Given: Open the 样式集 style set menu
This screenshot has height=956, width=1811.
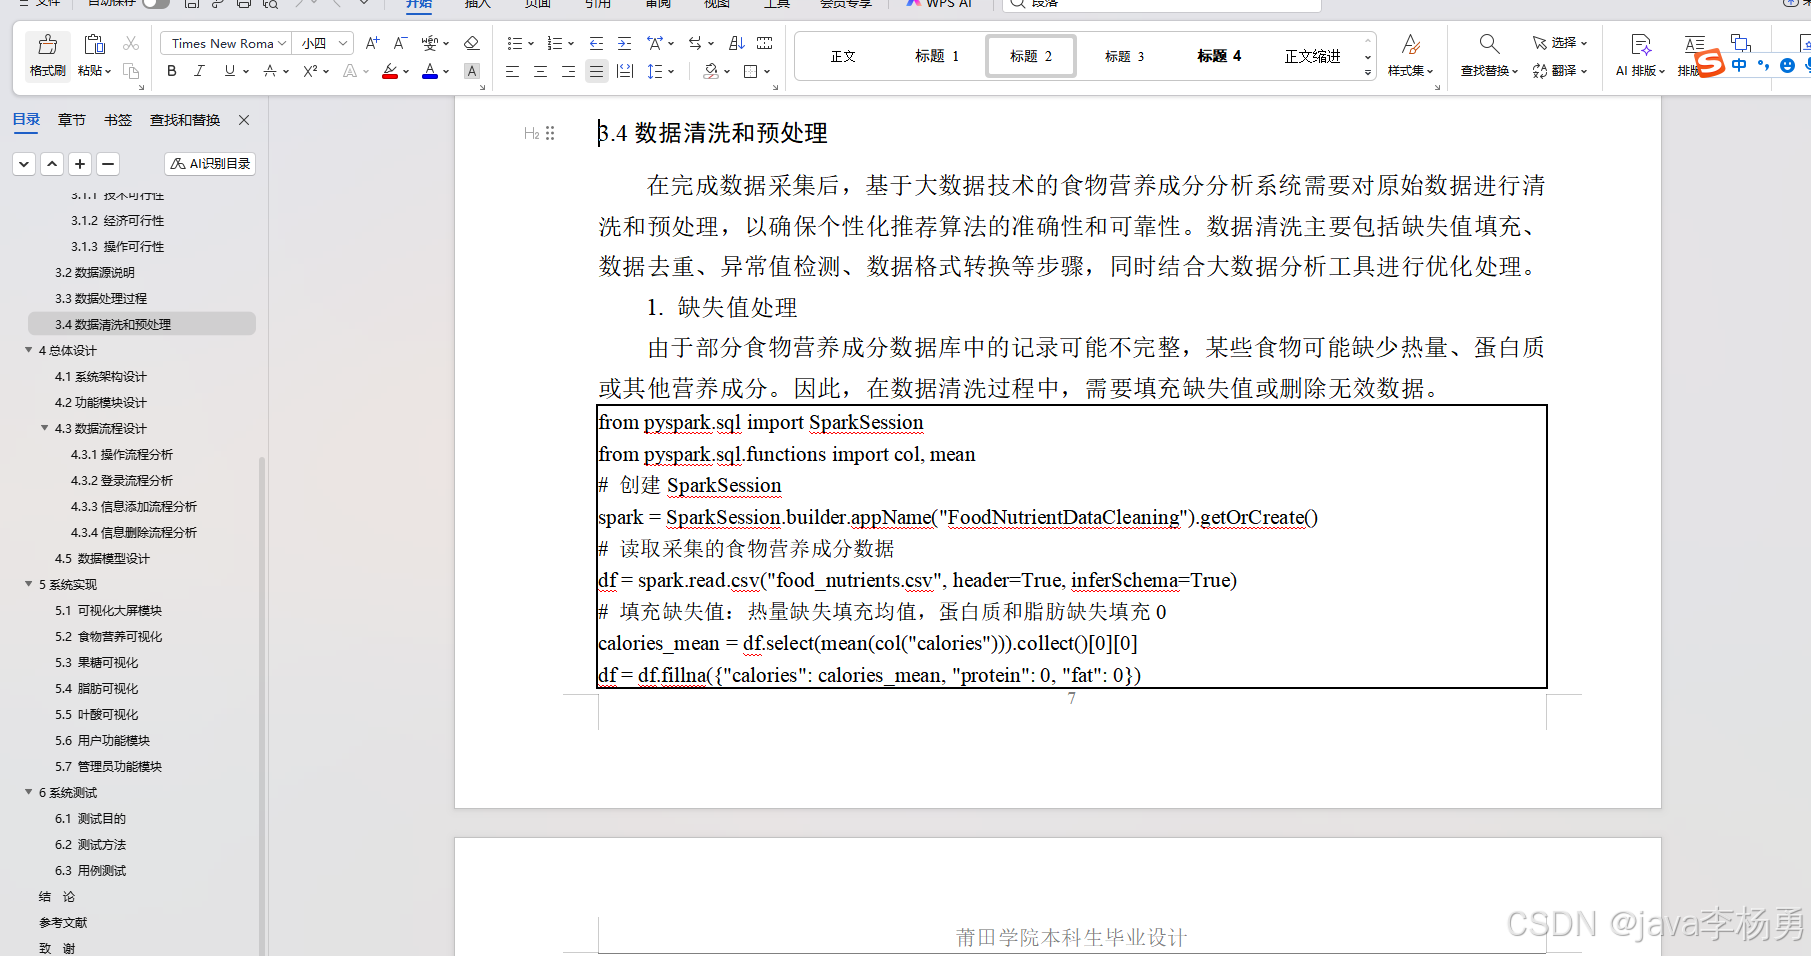Looking at the screenshot, I should [1411, 55].
